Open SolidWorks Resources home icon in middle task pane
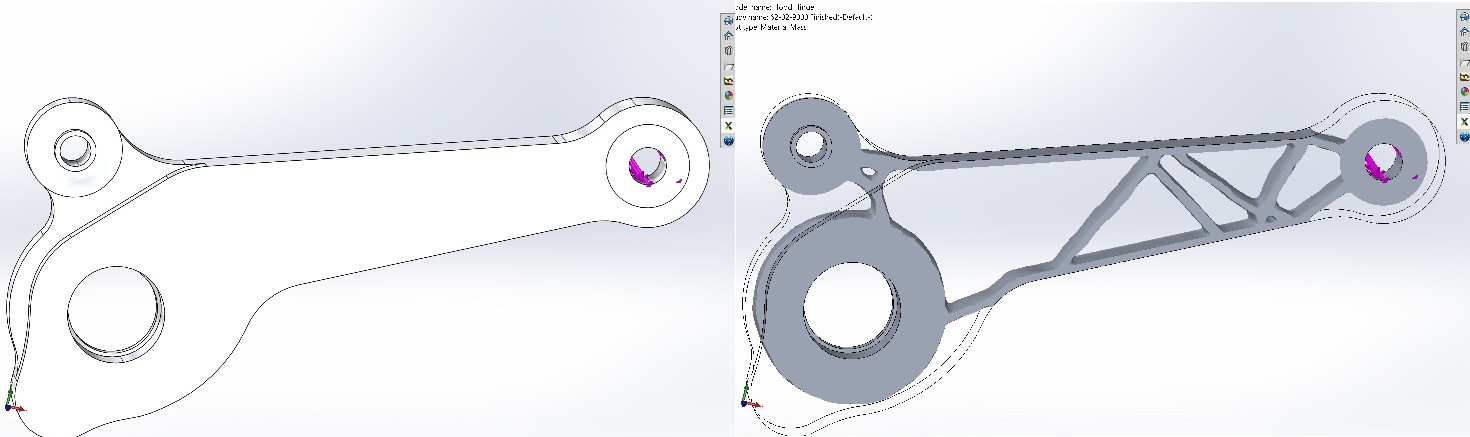 (728, 34)
